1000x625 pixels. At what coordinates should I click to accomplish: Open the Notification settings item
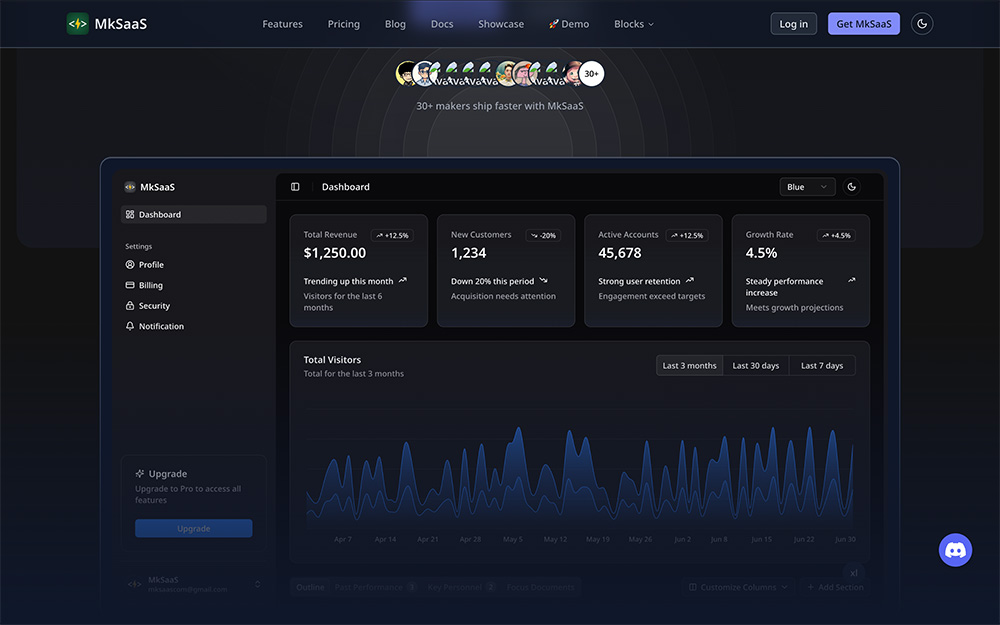pyautogui.click(x=193, y=326)
